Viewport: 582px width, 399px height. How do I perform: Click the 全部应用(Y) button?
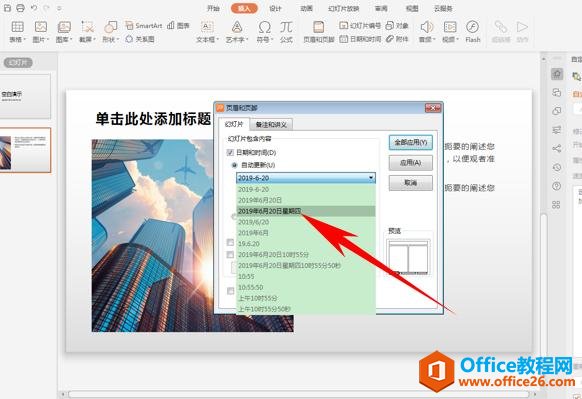point(411,143)
